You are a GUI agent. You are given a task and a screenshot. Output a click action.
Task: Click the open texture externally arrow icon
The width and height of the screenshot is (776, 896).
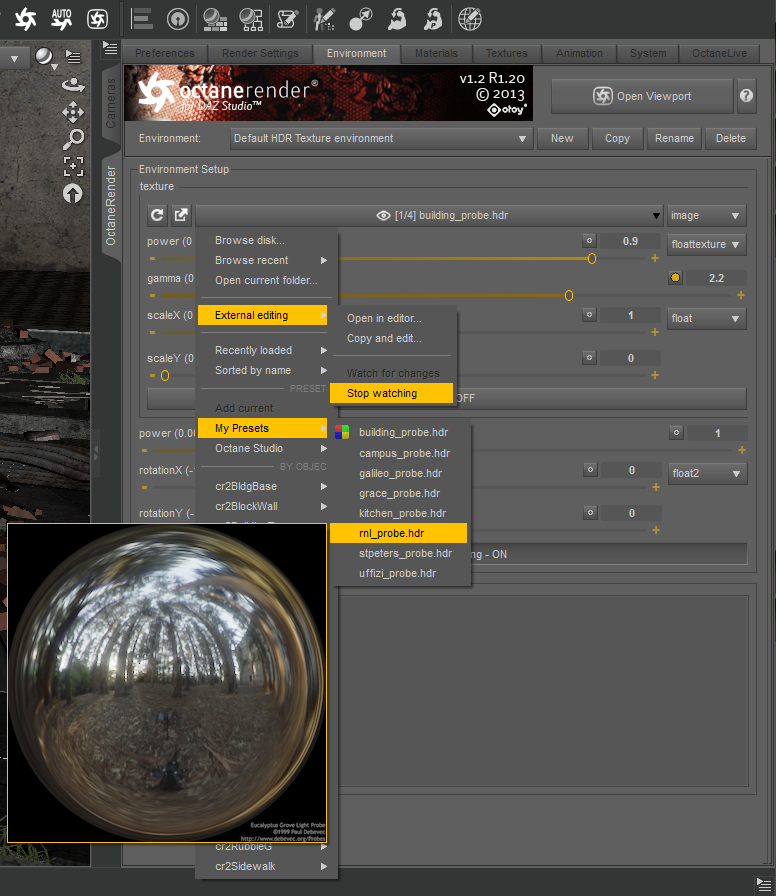click(181, 215)
